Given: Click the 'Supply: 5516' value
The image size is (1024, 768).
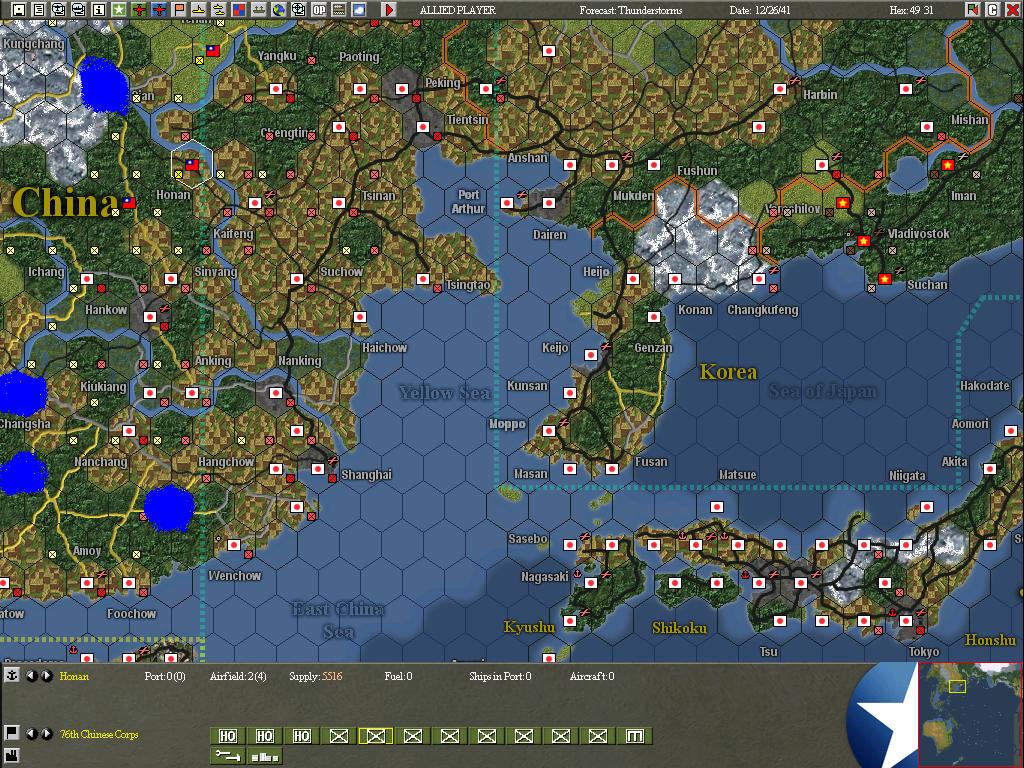Looking at the screenshot, I should 315,676.
